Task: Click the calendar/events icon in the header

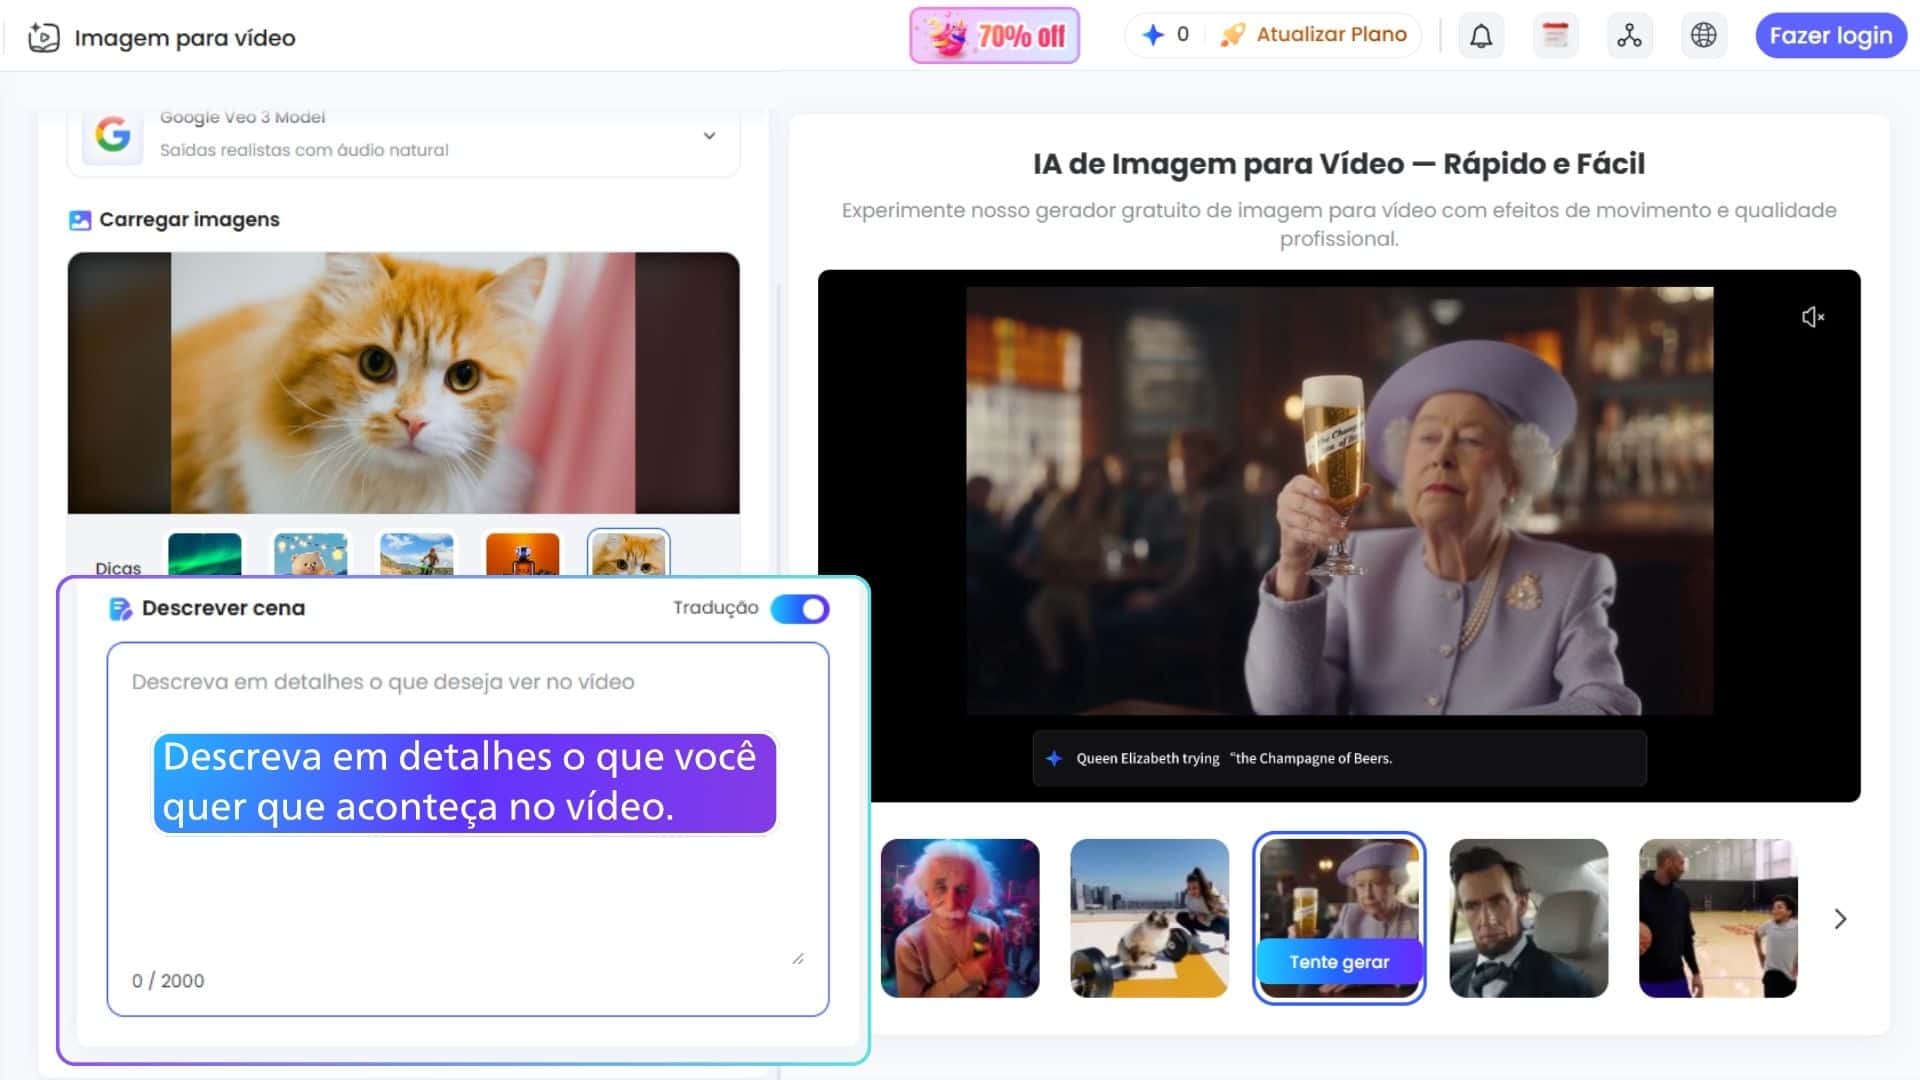Action: (x=1555, y=35)
